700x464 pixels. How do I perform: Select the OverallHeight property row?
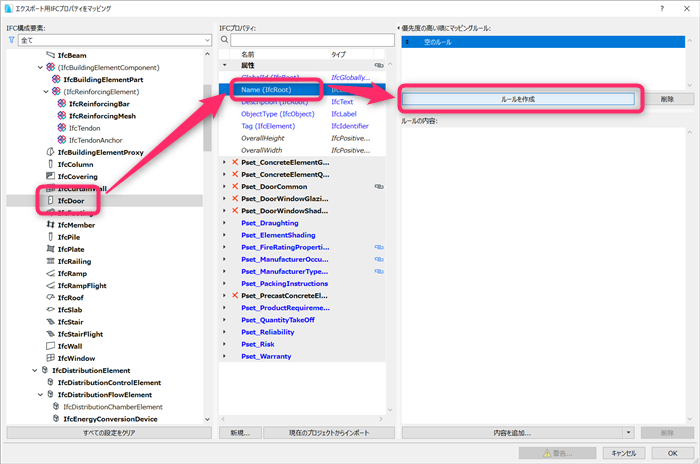click(302, 138)
